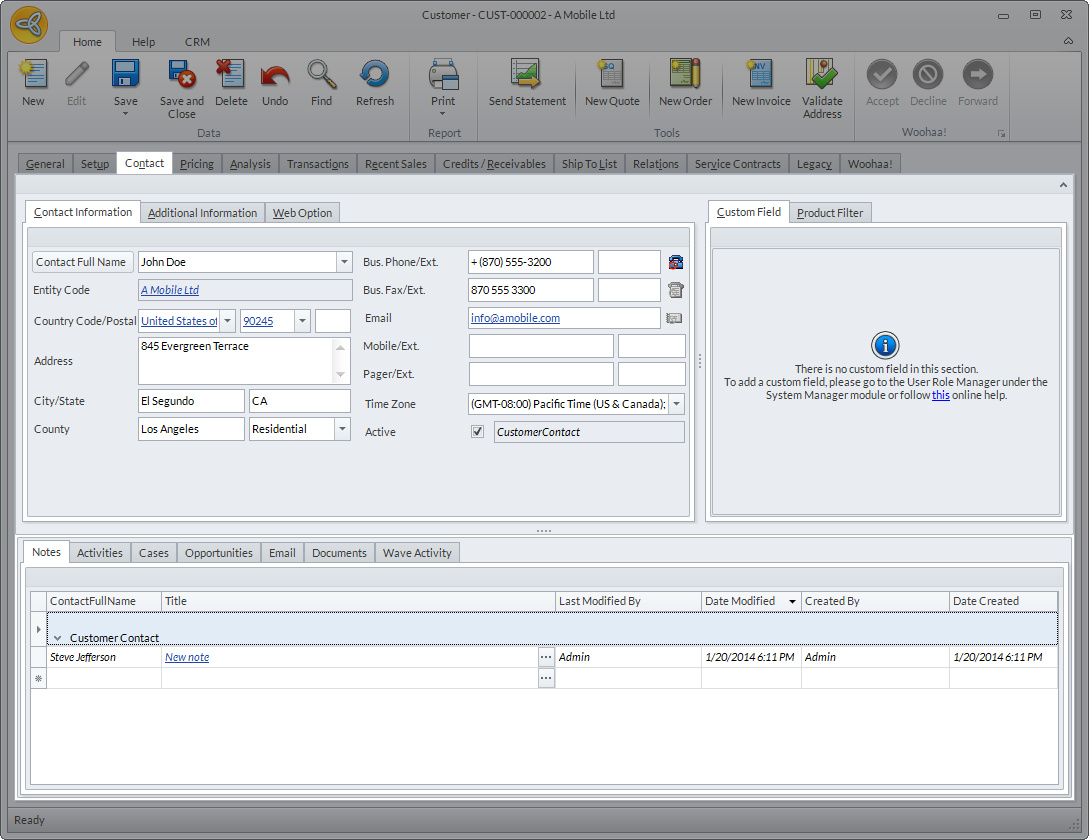The height and width of the screenshot is (840, 1089).
Task: Open the Time Zone dropdown
Action: coord(676,404)
